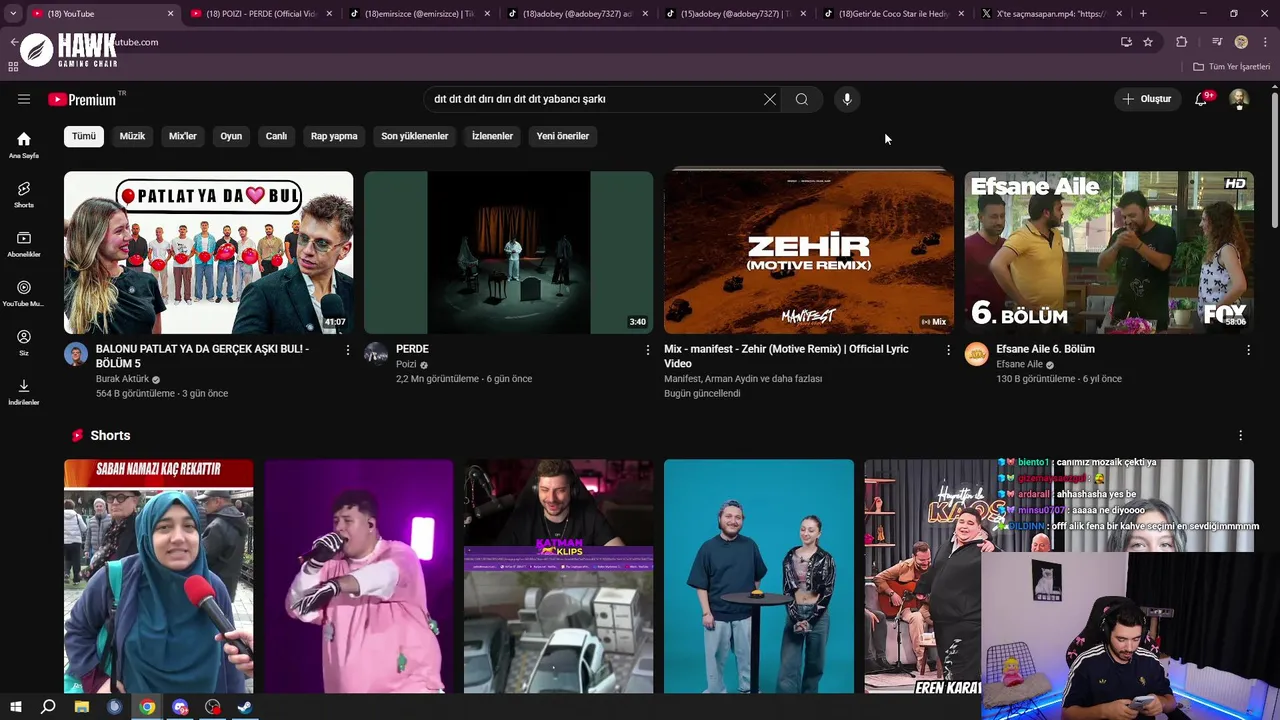Open Siz section in sidebar
The height and width of the screenshot is (720, 1280).
point(24,342)
